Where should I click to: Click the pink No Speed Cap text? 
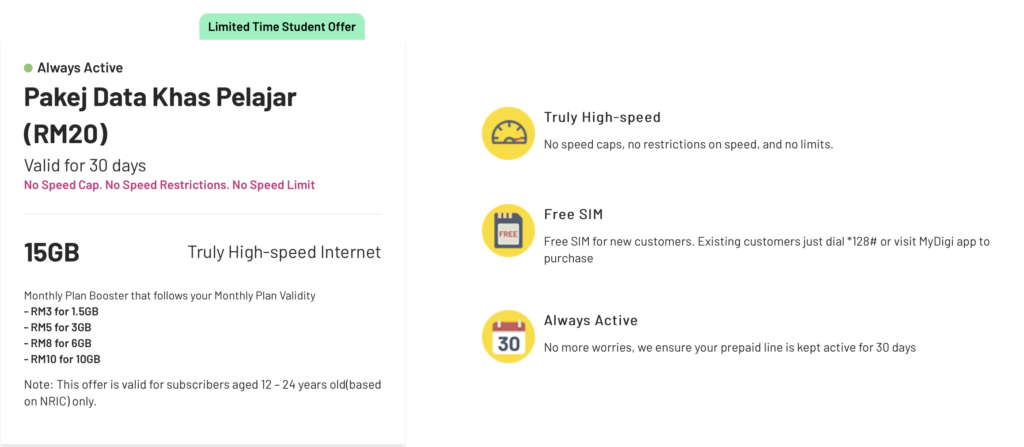click(x=169, y=185)
